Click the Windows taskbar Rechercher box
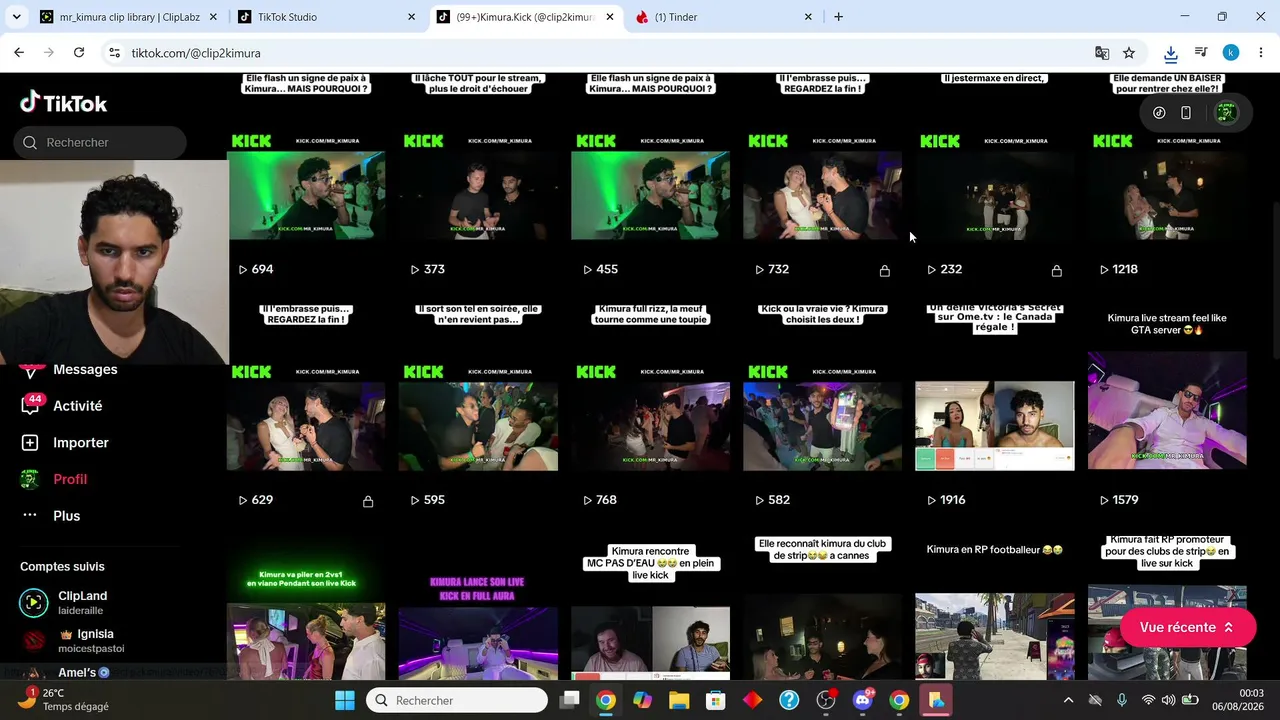Image resolution: width=1280 pixels, height=720 pixels. click(x=457, y=700)
